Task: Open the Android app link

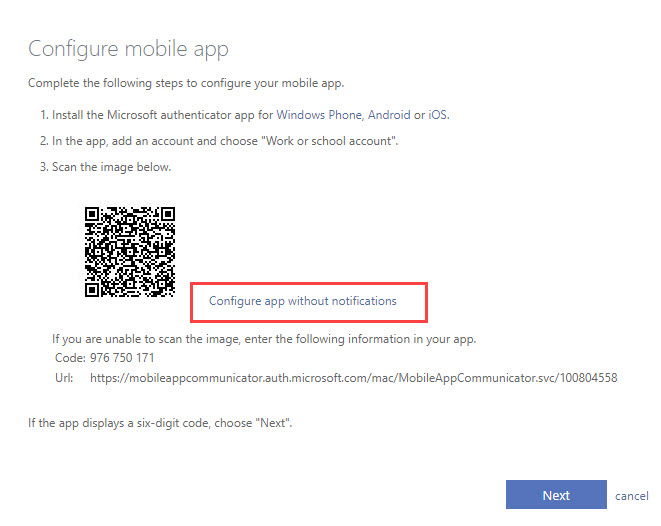Action: point(389,115)
